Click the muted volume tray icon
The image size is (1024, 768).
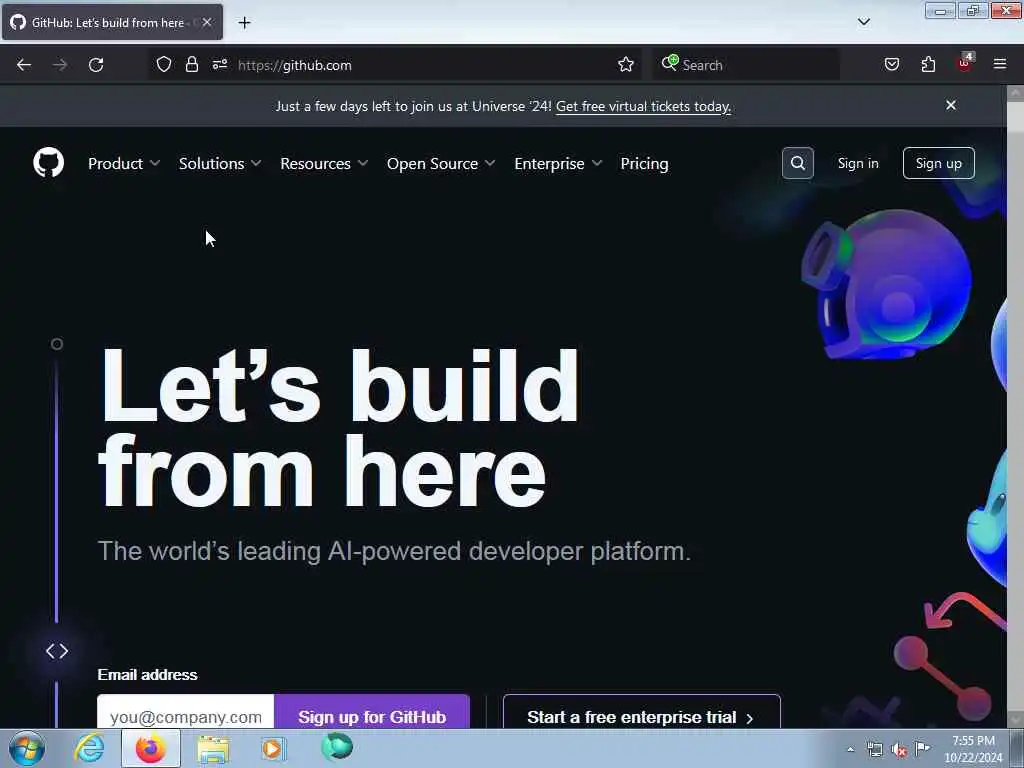tap(899, 750)
